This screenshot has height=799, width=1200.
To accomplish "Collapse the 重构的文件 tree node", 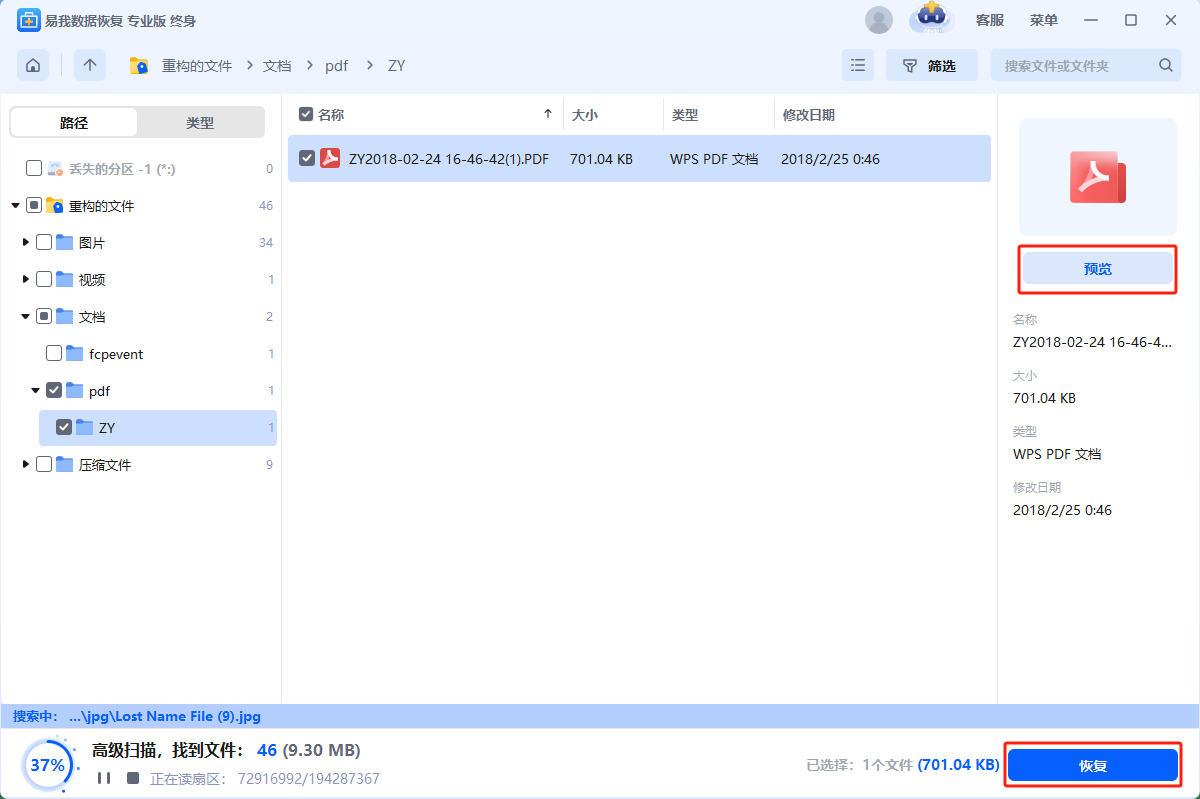I will [x=16, y=206].
